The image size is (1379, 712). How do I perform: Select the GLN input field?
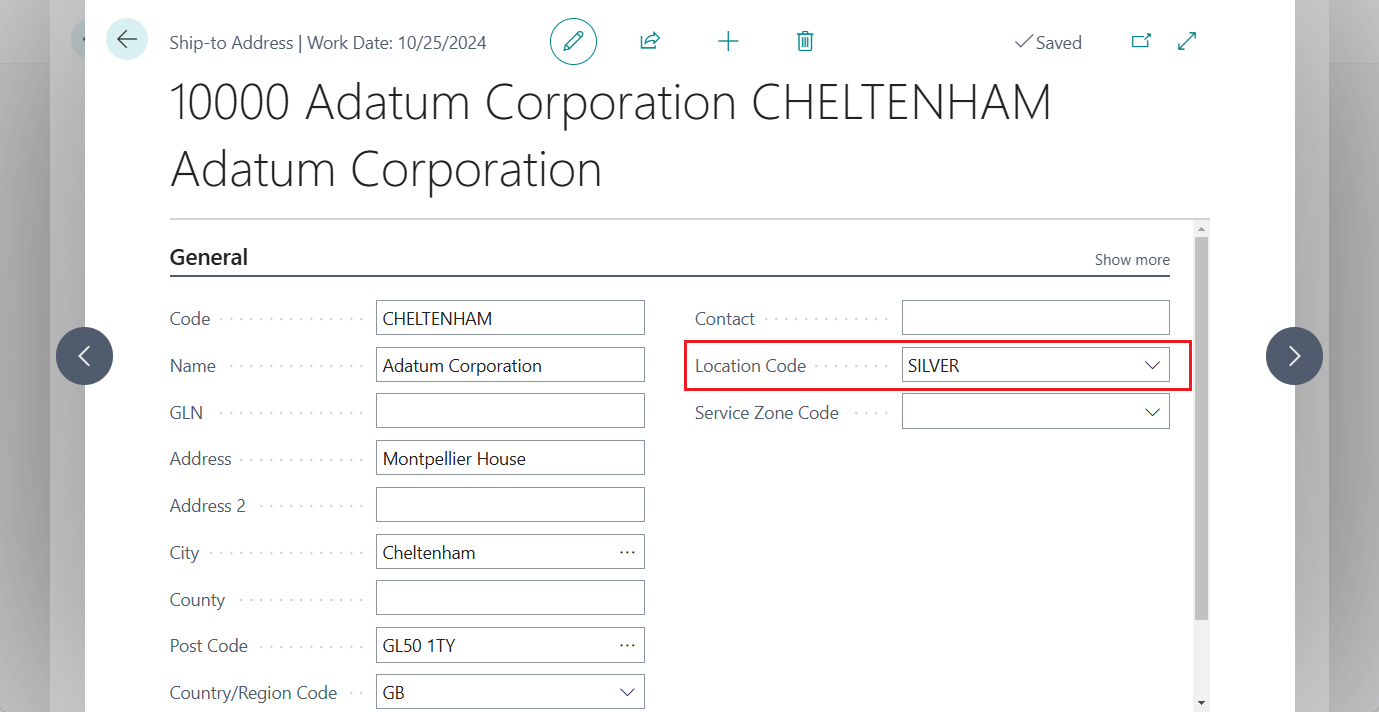[510, 410]
